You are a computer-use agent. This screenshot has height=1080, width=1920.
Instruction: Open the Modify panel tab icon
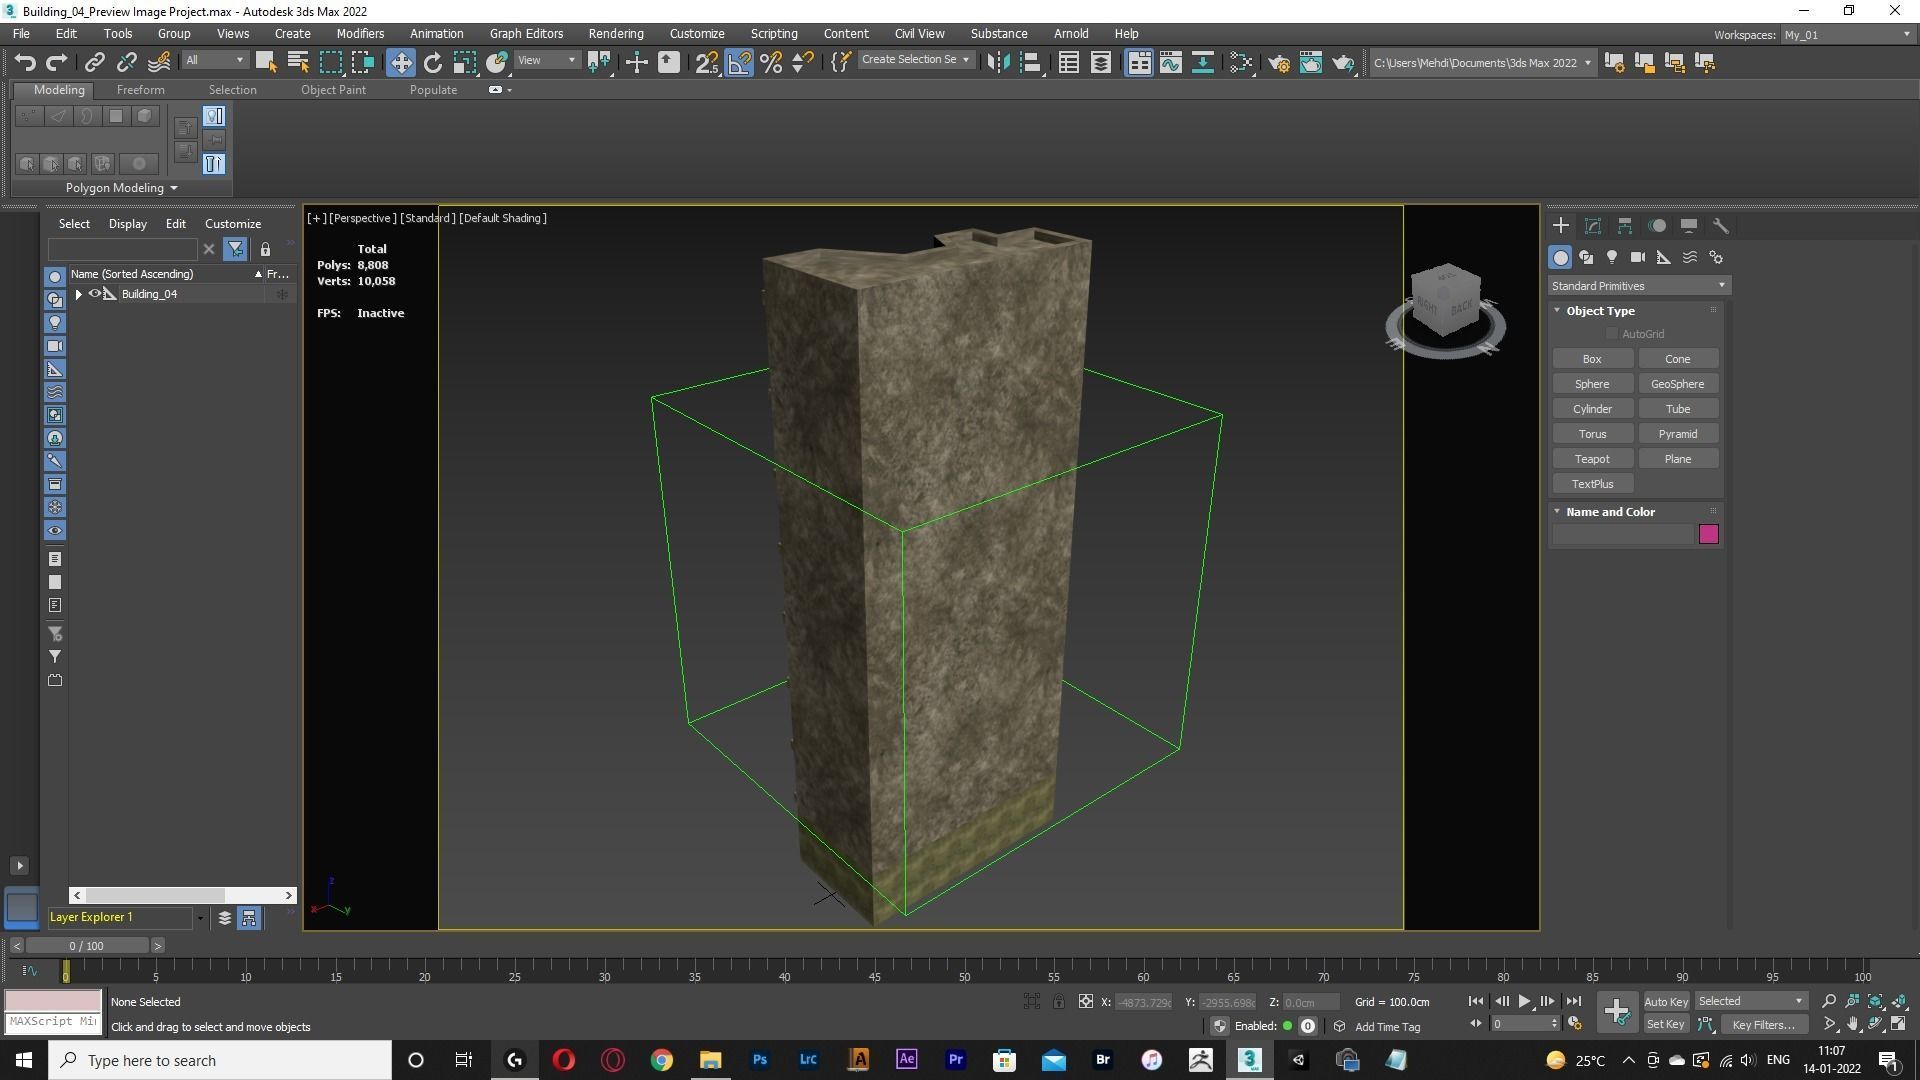[1593, 226]
